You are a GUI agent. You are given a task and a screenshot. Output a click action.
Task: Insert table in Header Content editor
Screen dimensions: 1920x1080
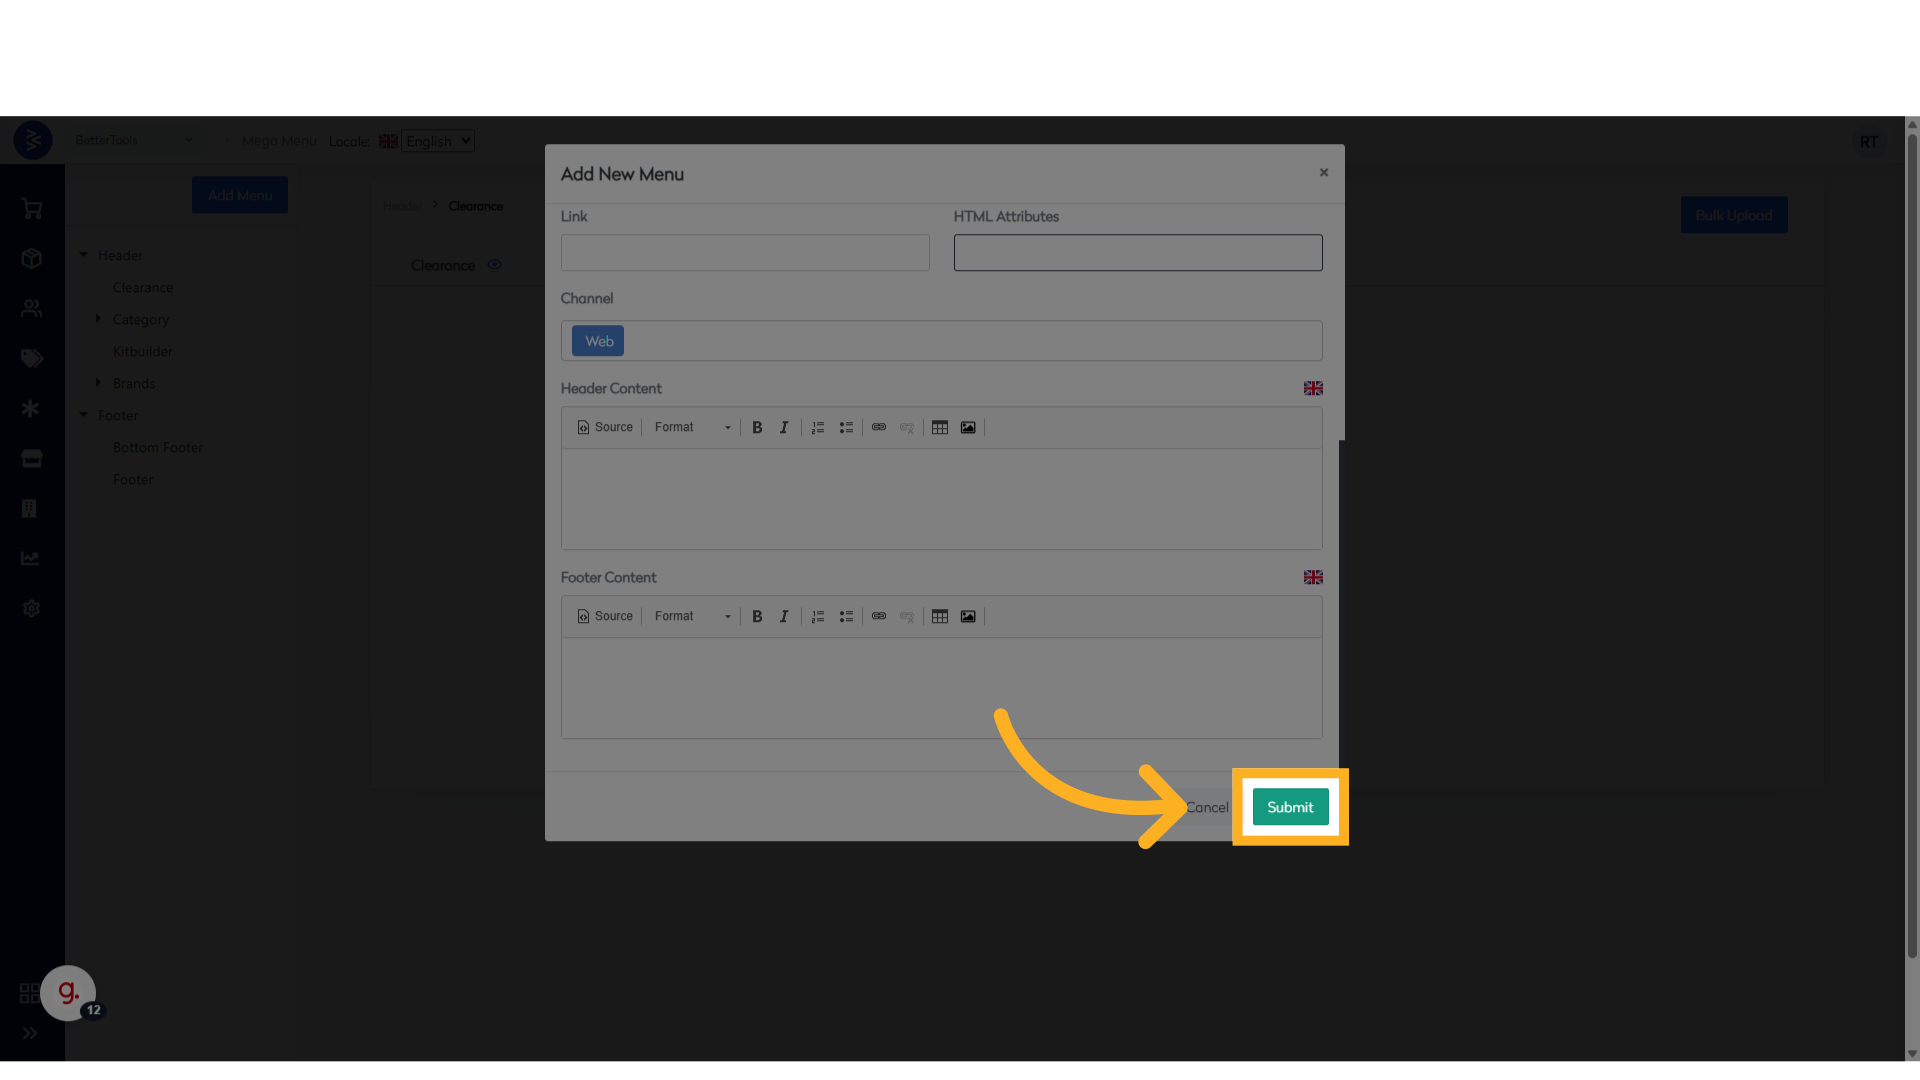point(940,427)
